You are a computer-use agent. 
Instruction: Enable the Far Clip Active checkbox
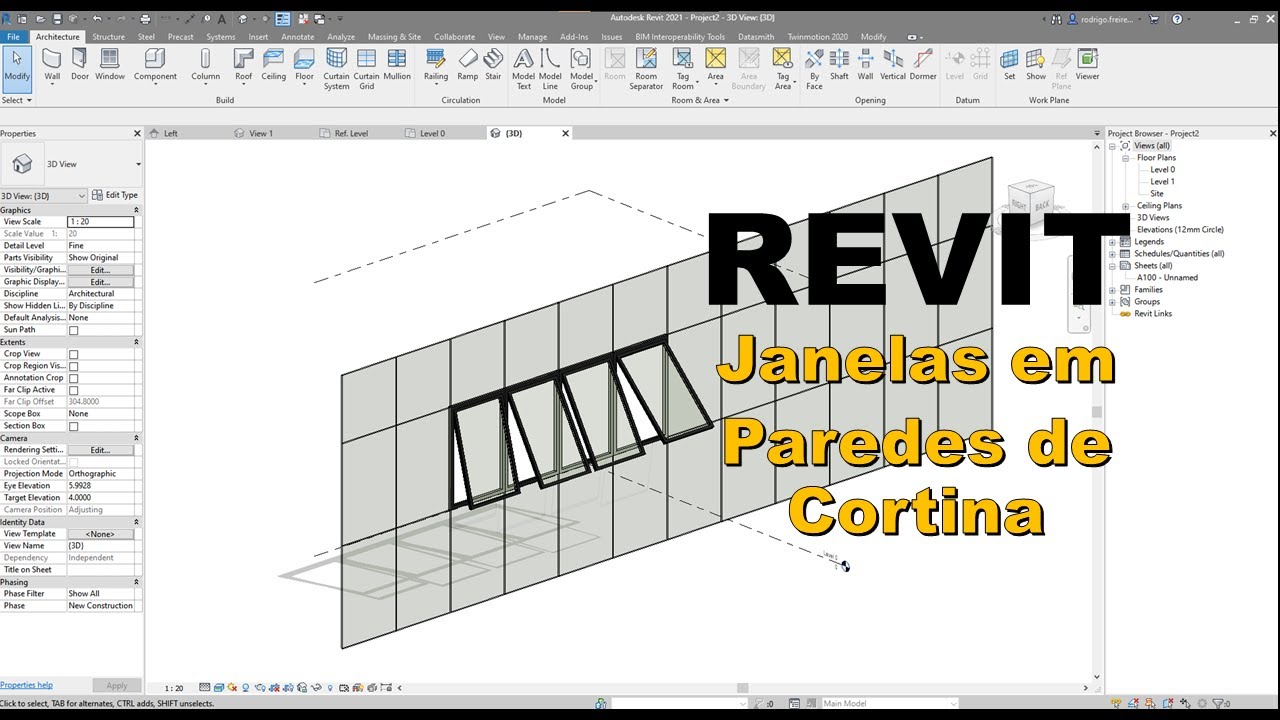tap(73, 390)
